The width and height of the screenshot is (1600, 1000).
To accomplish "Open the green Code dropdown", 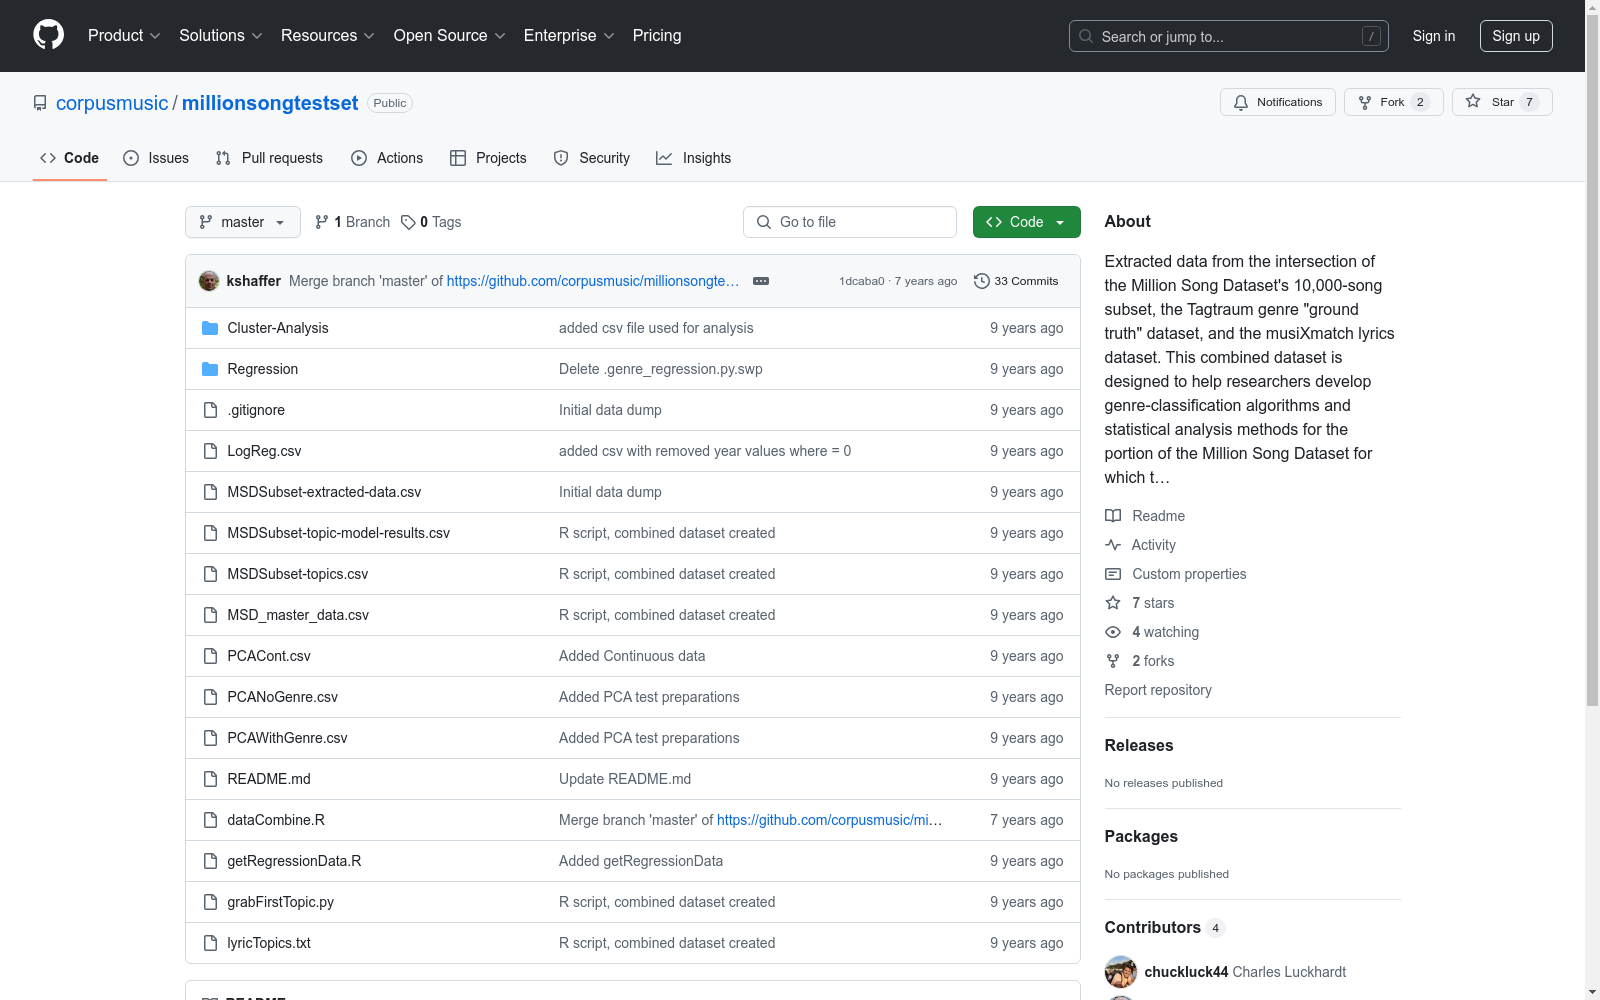I will (1026, 222).
